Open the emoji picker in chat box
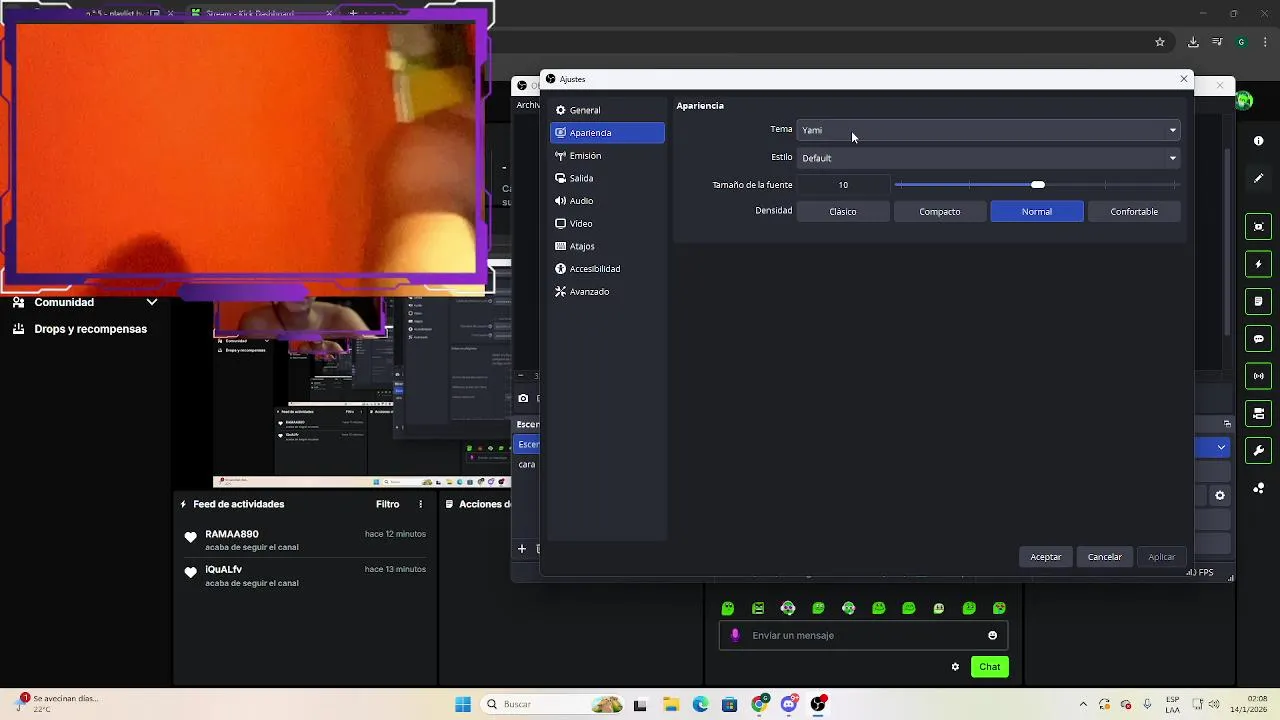Viewport: 1280px width, 720px height. (x=992, y=635)
